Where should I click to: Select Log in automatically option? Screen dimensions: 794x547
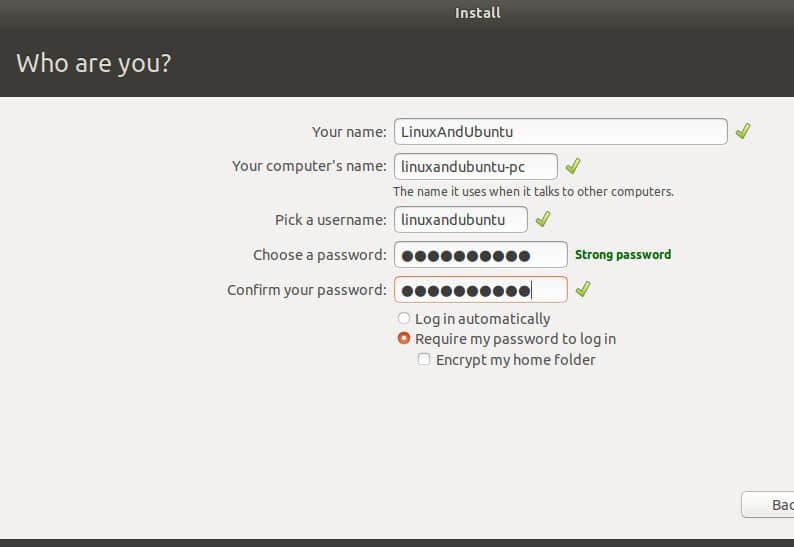[404, 319]
